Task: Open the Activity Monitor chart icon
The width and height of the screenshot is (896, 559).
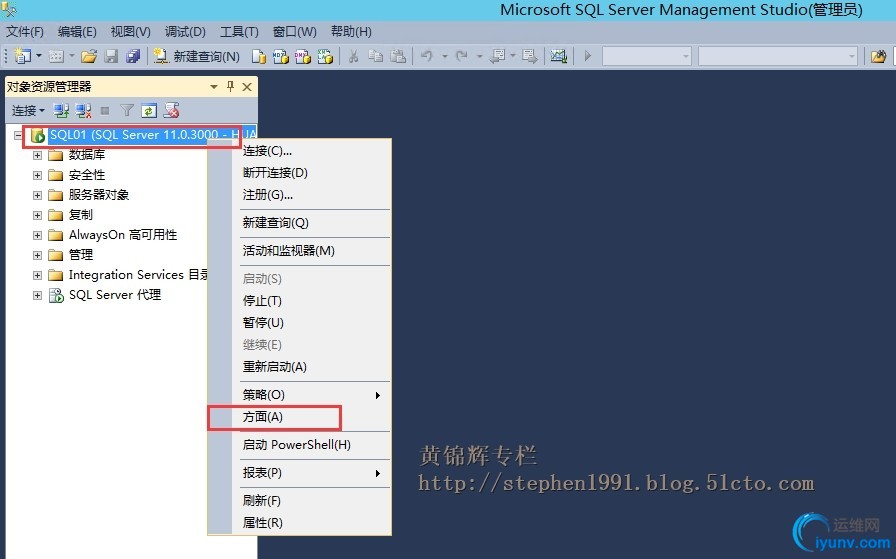Action: (558, 56)
